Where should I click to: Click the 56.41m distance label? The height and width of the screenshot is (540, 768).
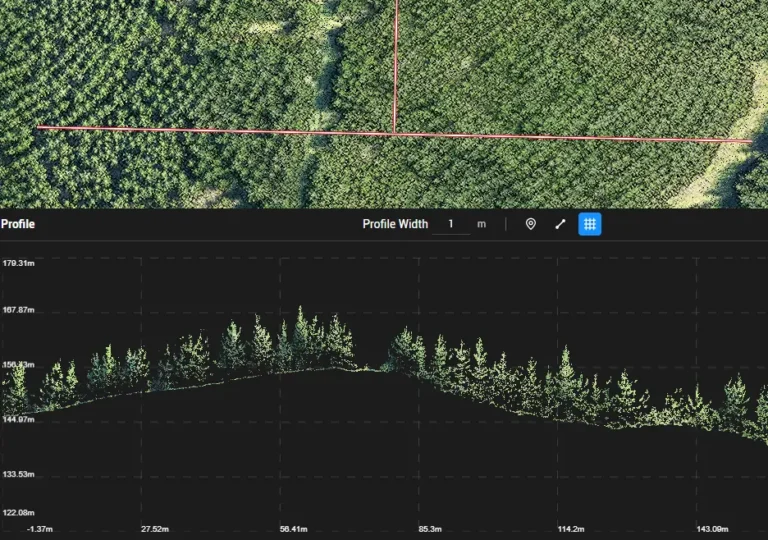pos(294,529)
